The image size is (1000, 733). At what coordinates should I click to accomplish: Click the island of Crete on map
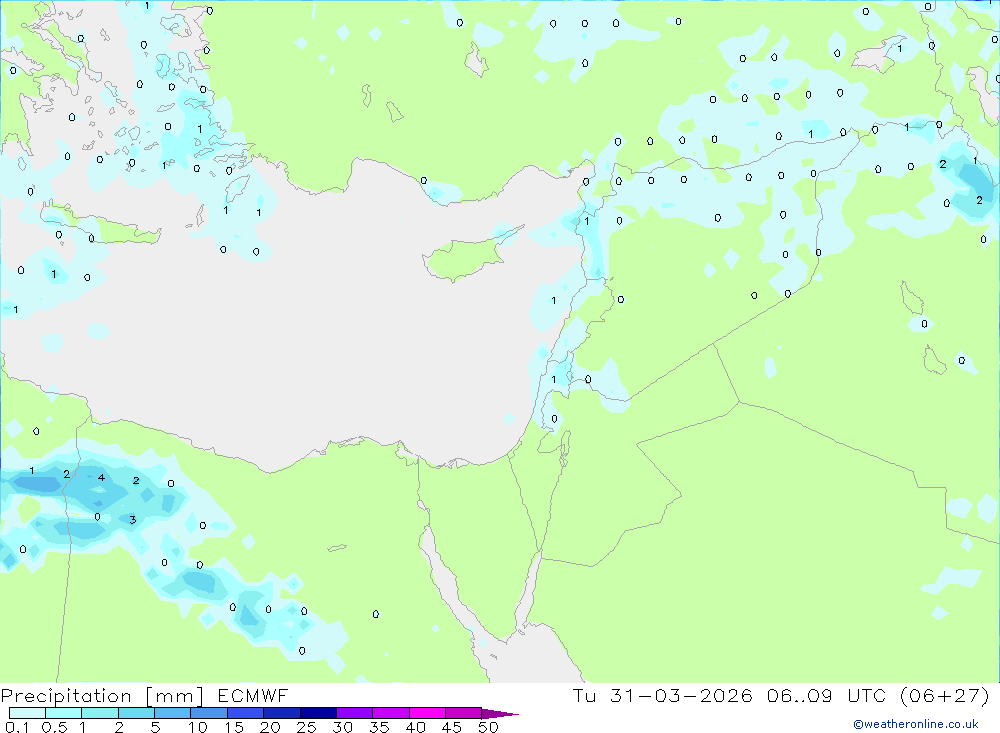(x=102, y=225)
